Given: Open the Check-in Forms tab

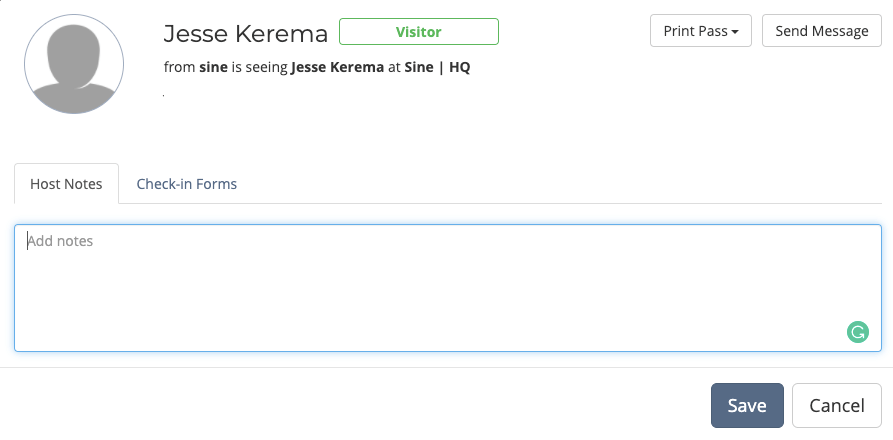Looking at the screenshot, I should [x=187, y=184].
